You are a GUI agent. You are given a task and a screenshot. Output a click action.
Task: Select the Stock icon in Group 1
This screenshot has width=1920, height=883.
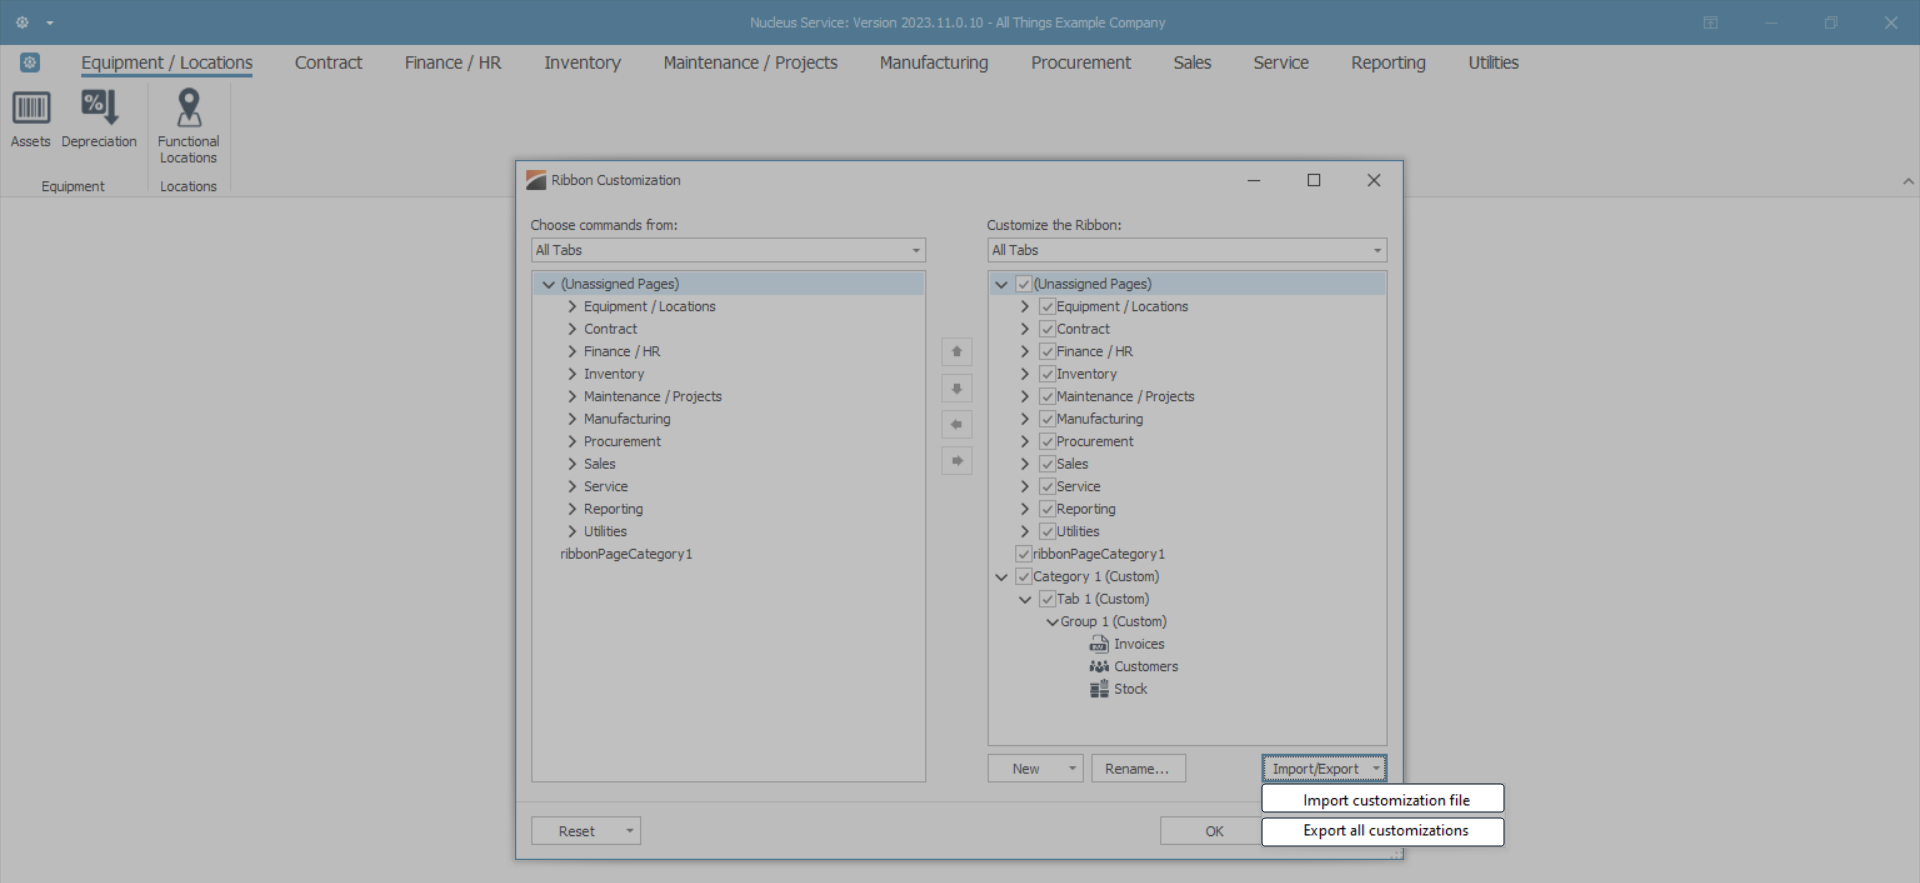click(1099, 689)
